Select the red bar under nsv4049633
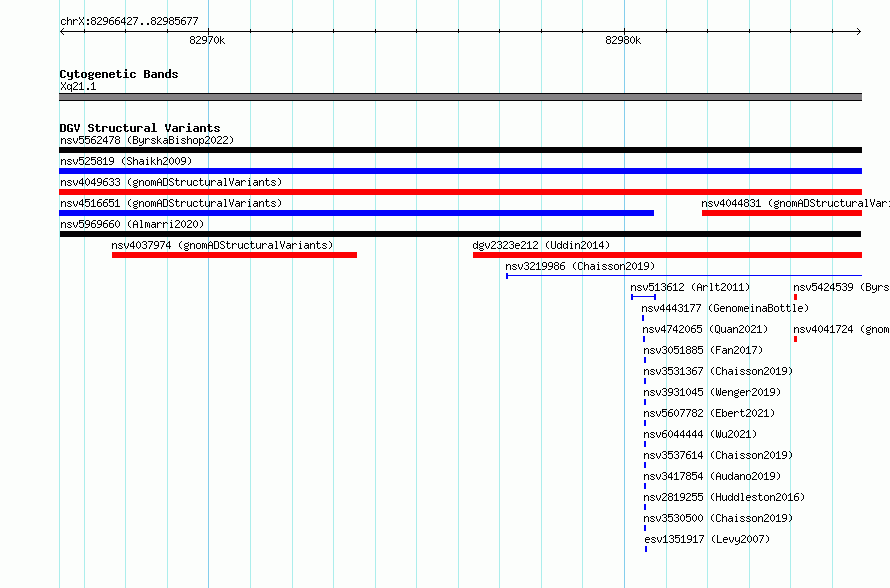890x588 pixels. (x=460, y=192)
